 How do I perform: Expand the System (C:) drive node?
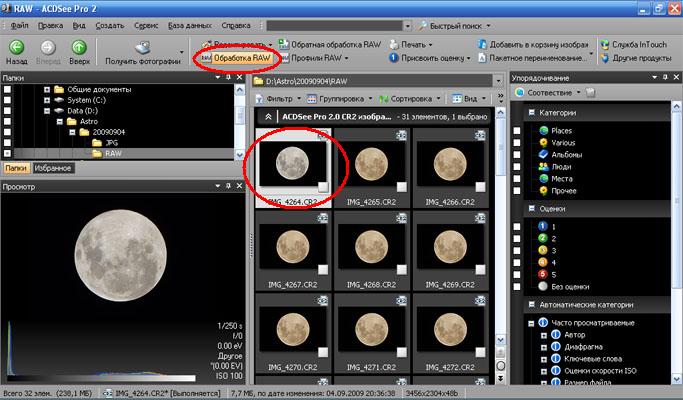47,100
